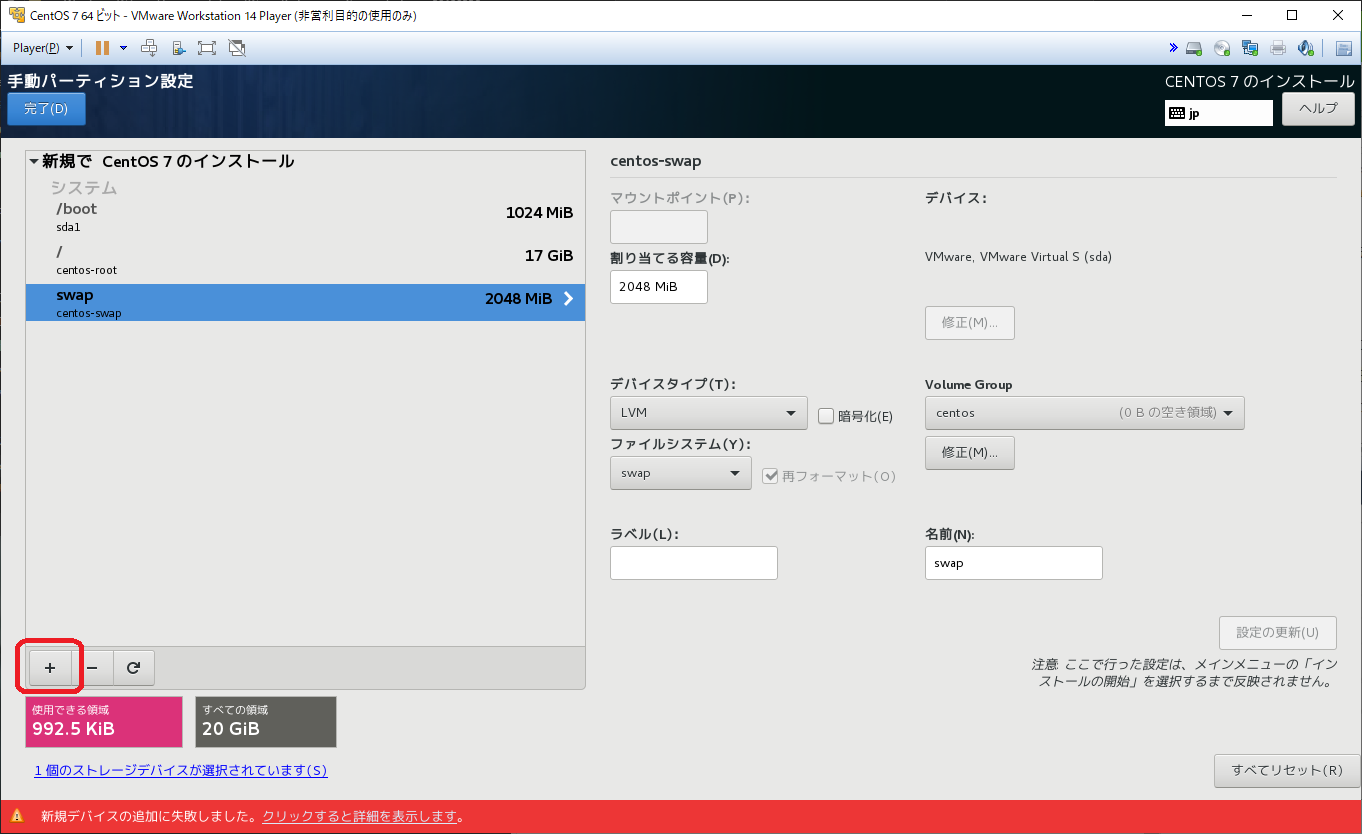Enter full screen mode via toolbar icon
1362x834 pixels.
[x=207, y=48]
